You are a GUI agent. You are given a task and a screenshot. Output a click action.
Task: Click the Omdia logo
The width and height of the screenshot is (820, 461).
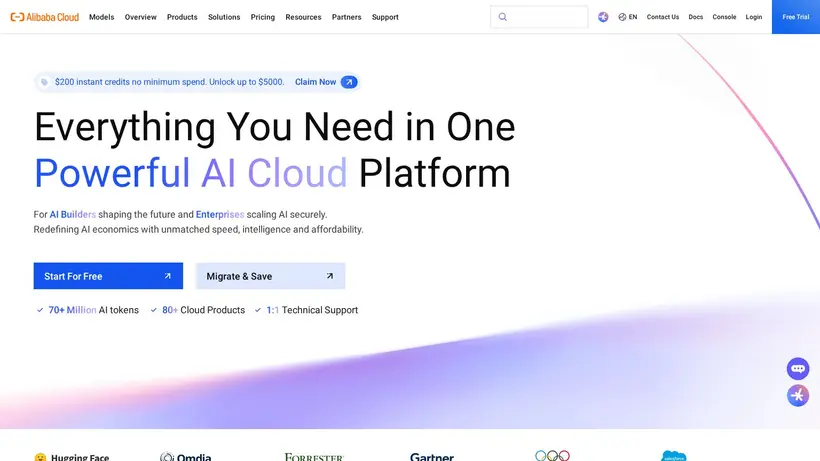186,456
